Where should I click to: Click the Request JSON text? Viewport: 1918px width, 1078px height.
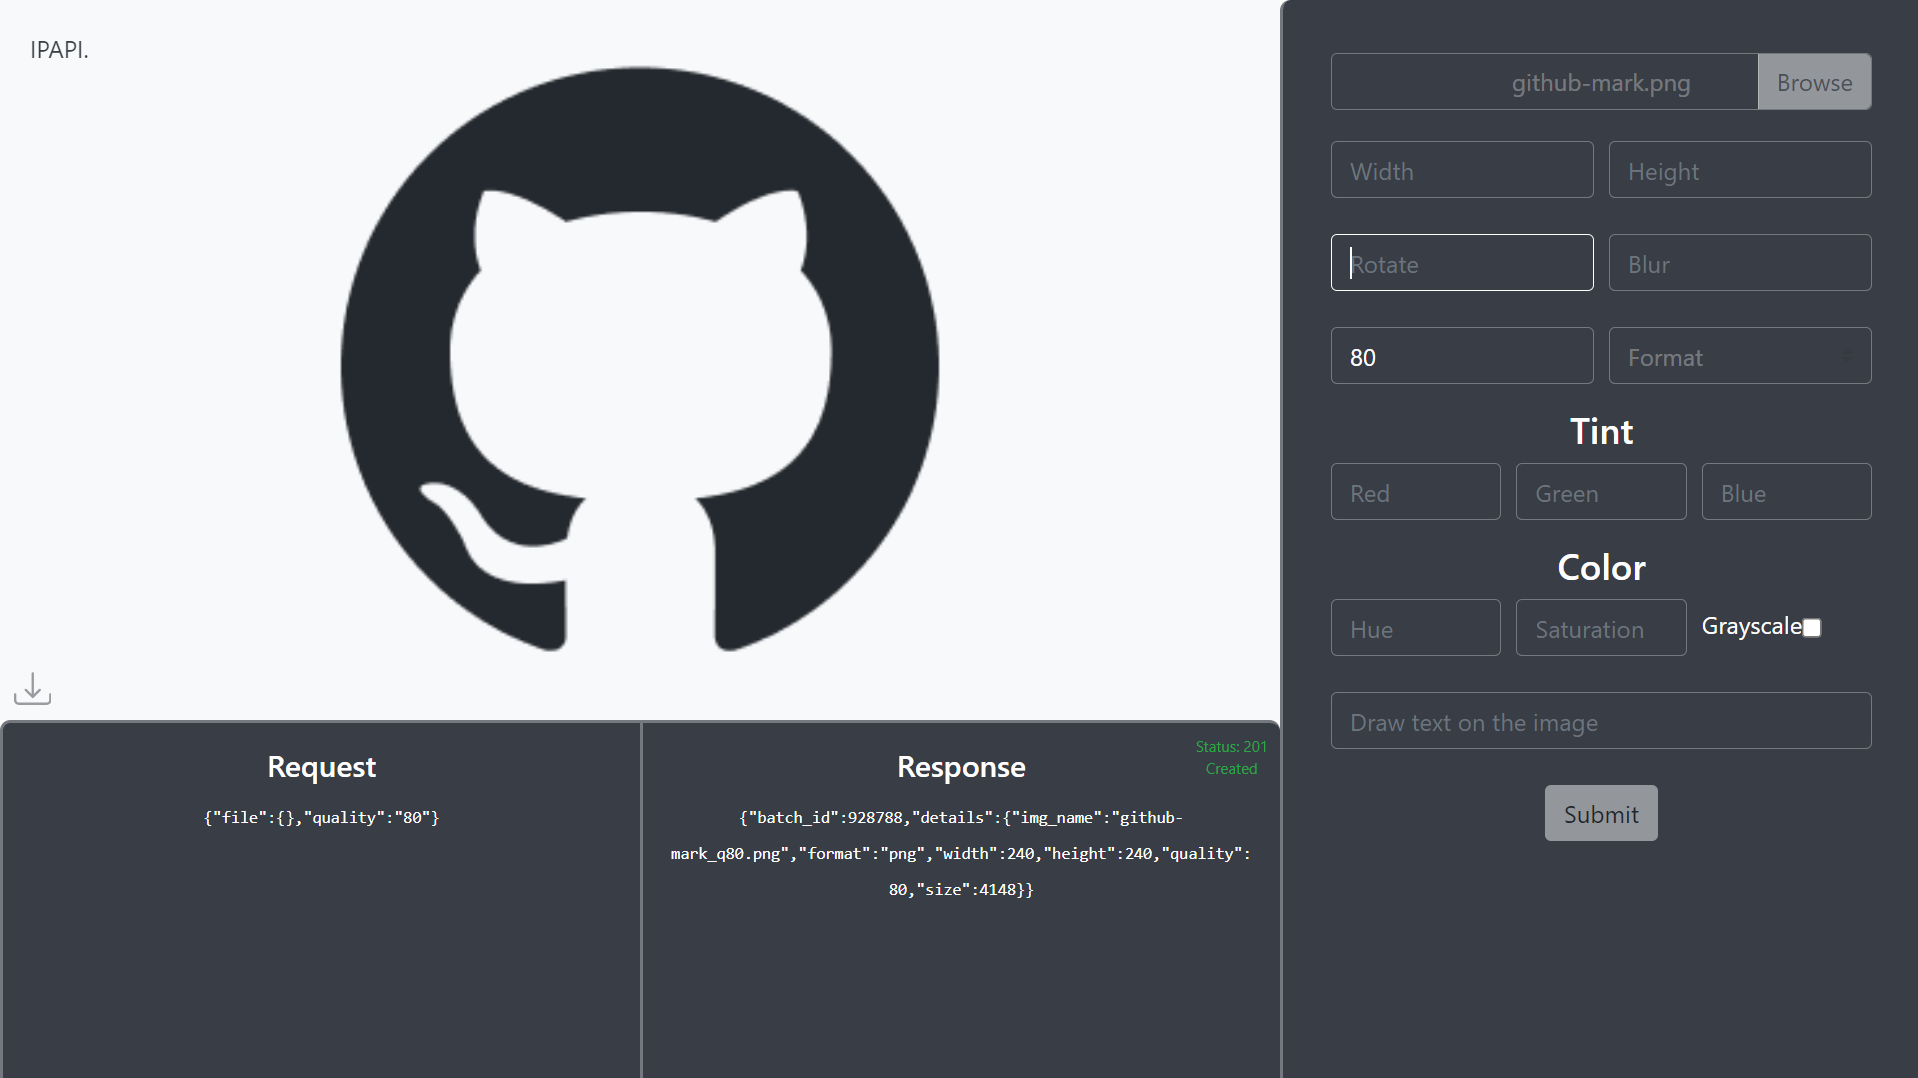[x=321, y=818]
